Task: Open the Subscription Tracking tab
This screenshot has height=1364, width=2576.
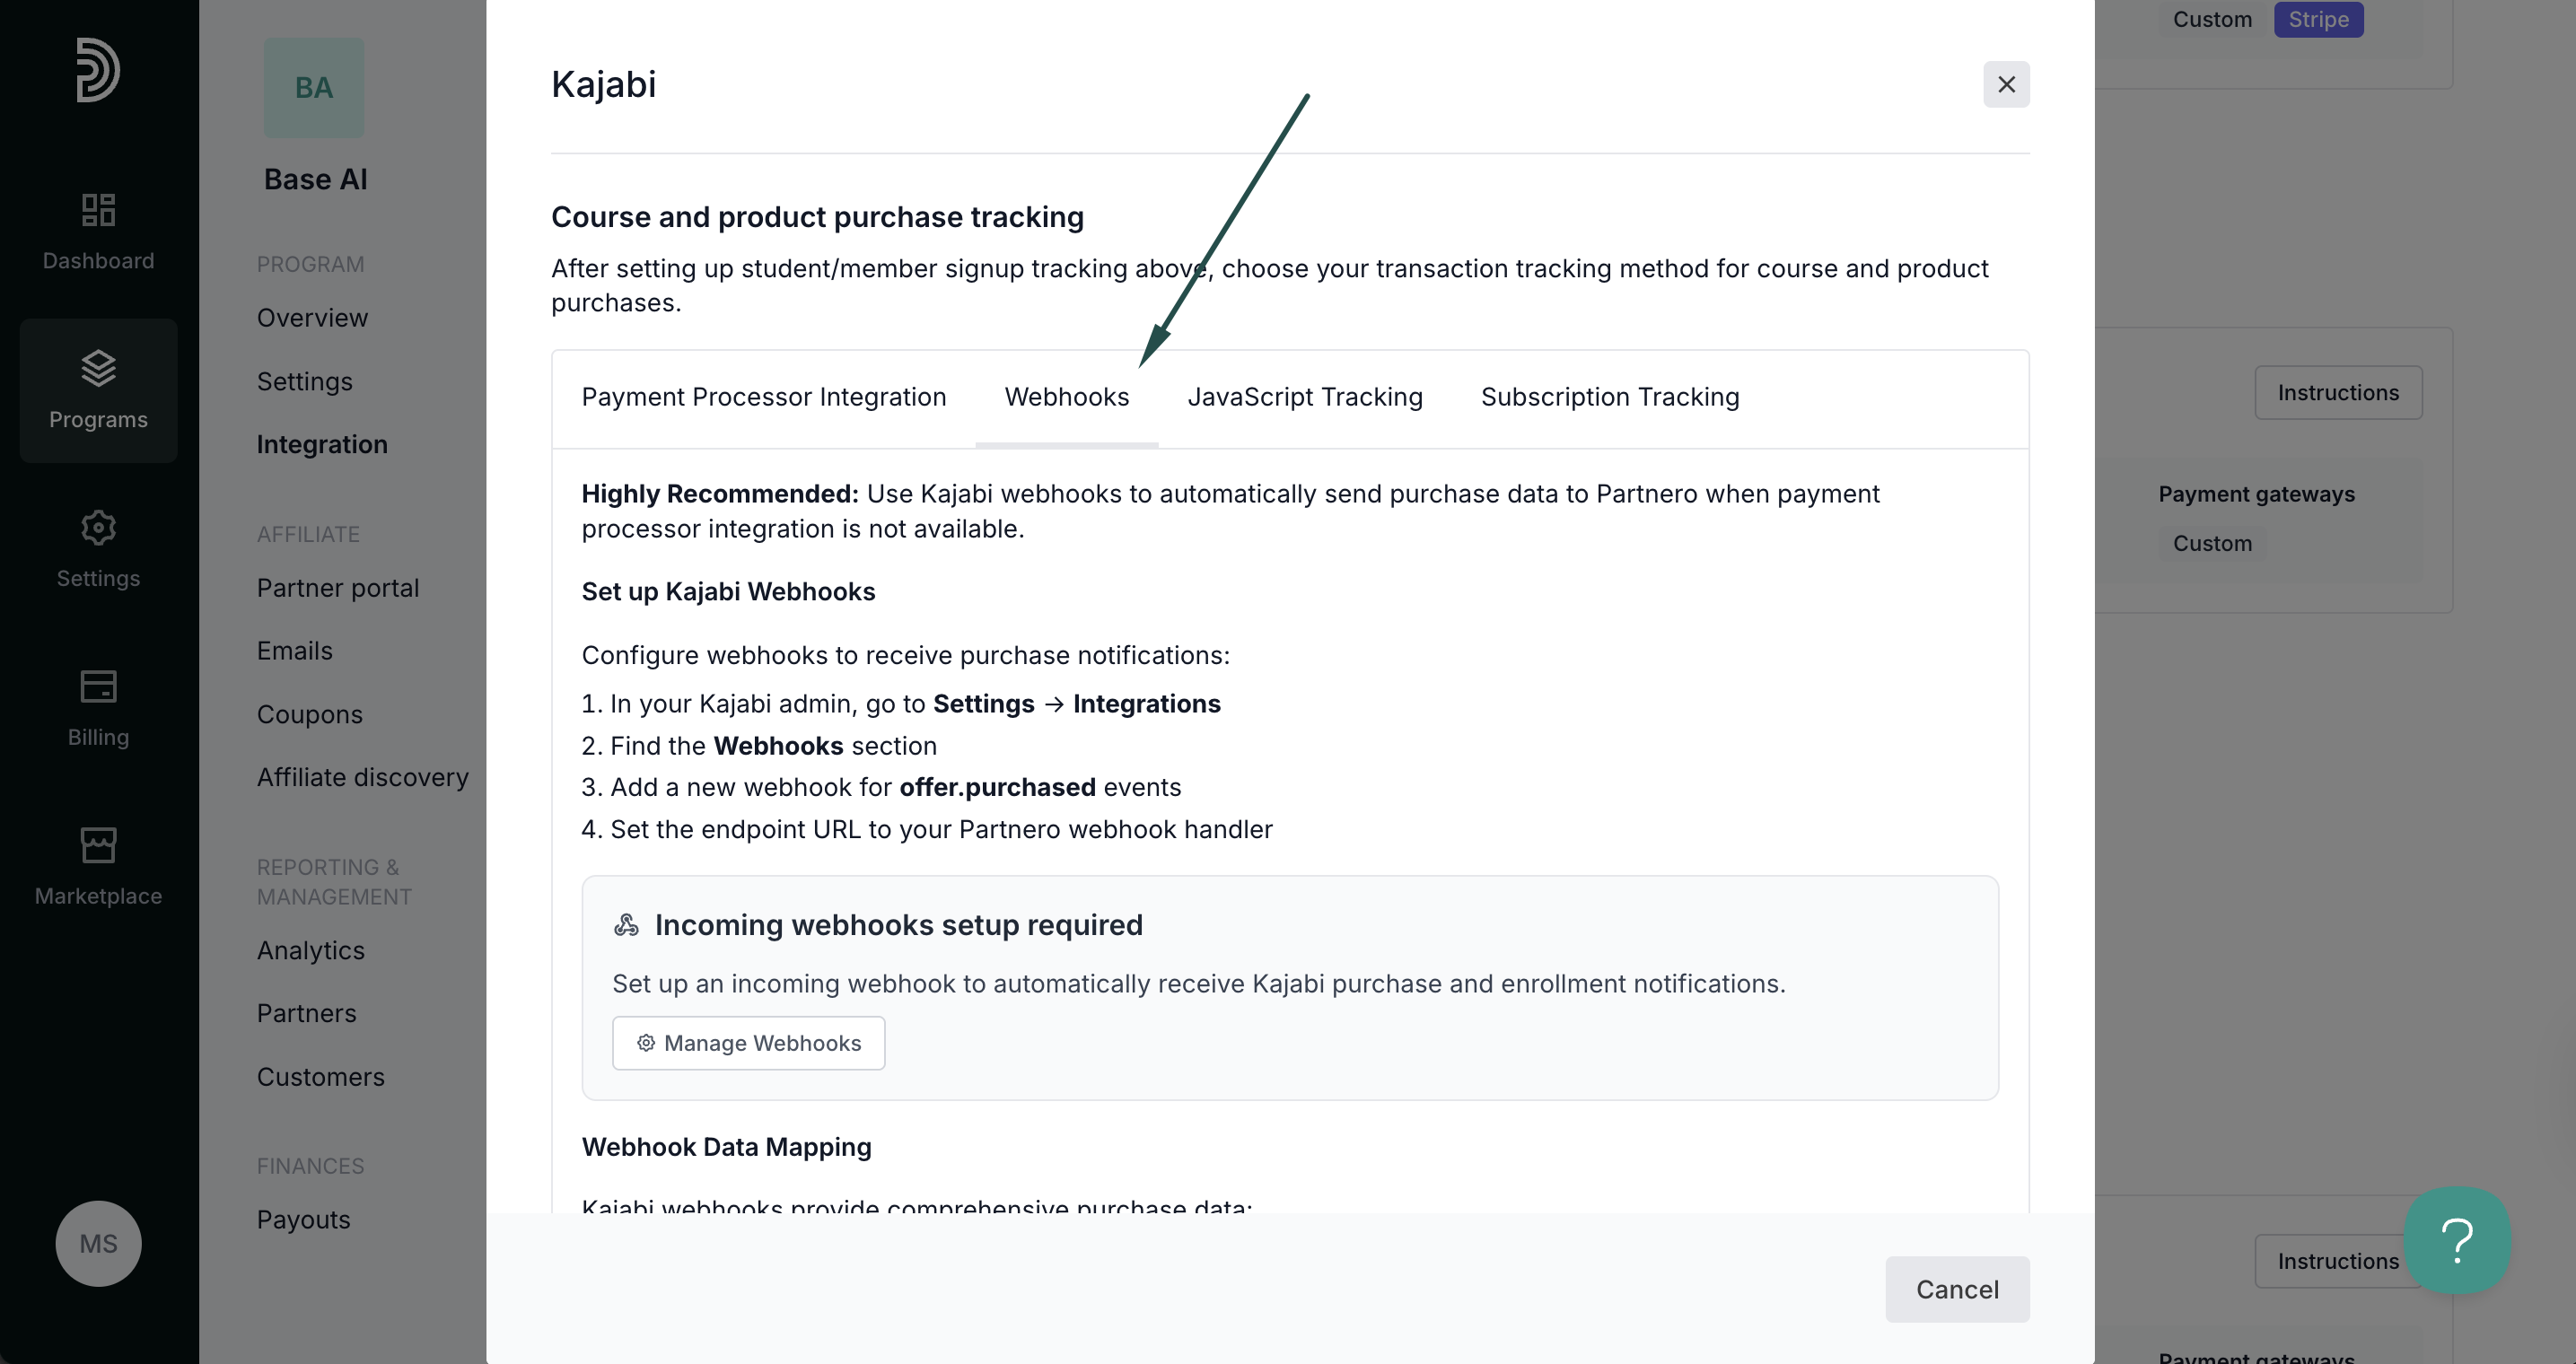Action: 1610,397
